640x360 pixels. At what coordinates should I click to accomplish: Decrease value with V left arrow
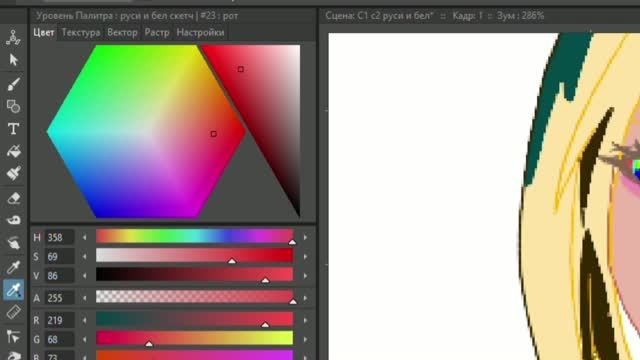coord(84,276)
